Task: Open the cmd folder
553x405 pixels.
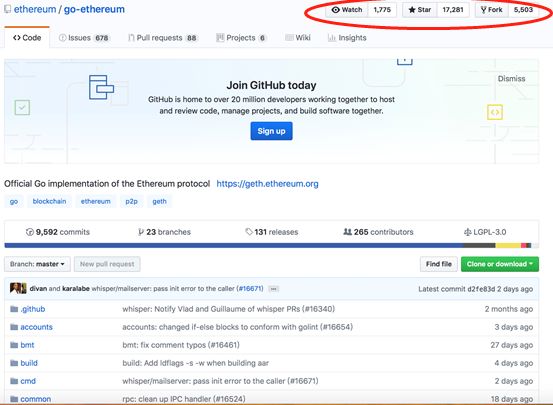Action: coord(28,381)
